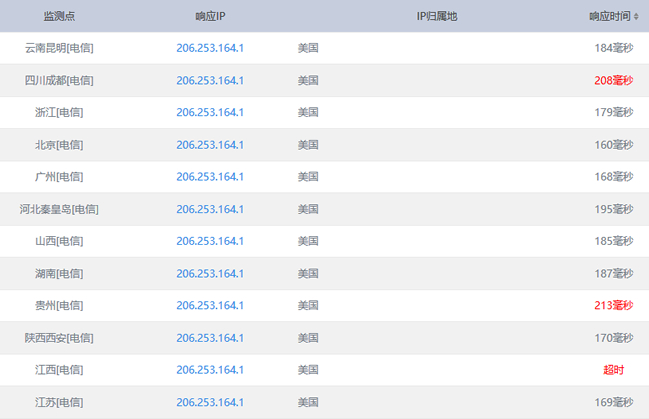649x419 pixels.
Task: Click the IP address for 北京[电信]
Action: (210, 145)
